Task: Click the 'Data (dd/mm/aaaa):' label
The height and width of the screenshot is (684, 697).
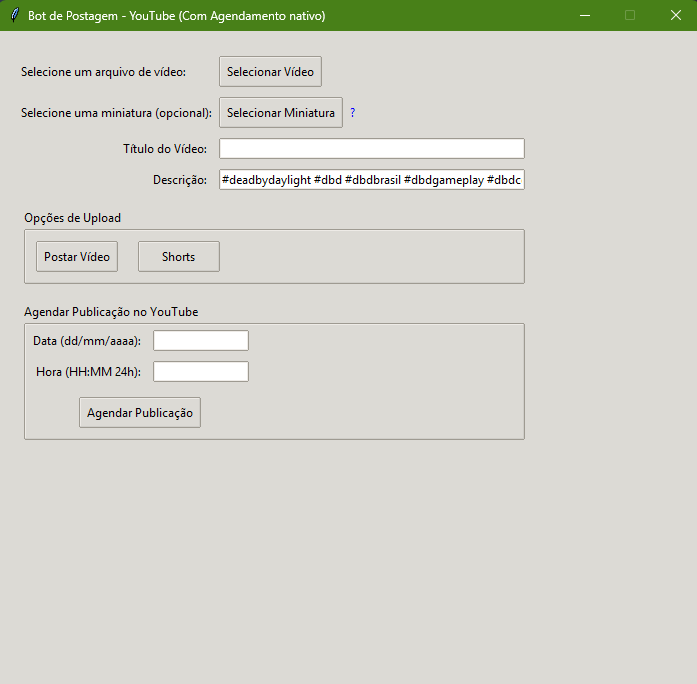Action: [x=87, y=341]
